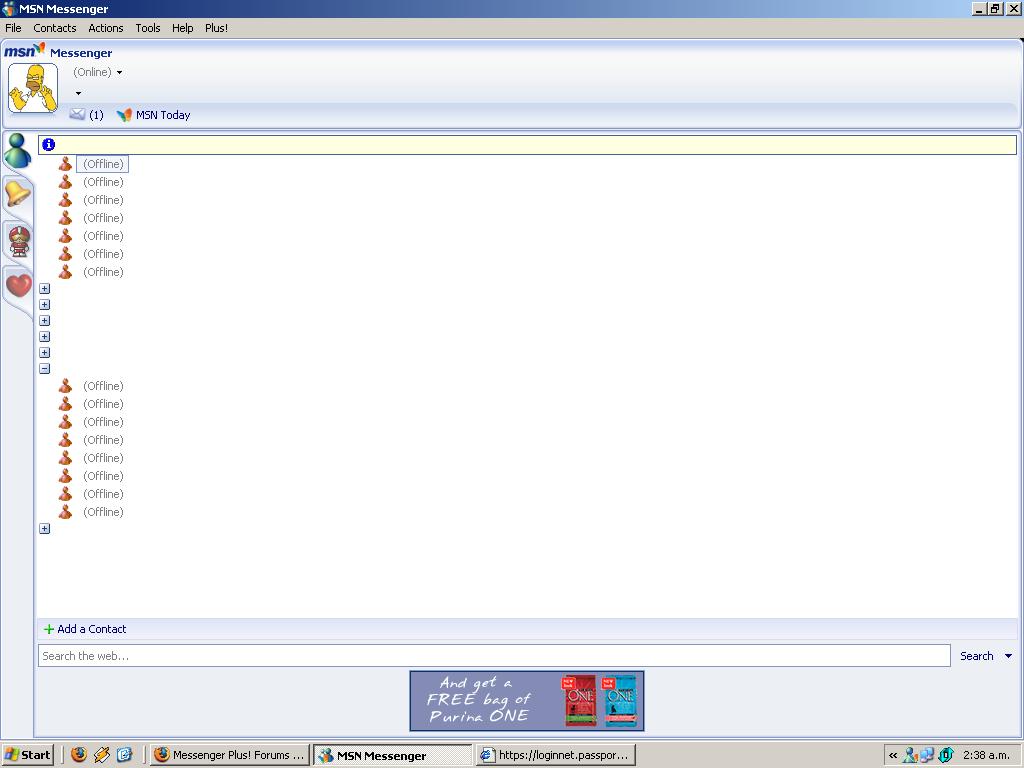The width and height of the screenshot is (1024, 768).
Task: Collapse the expanded contact group
Action: point(44,369)
